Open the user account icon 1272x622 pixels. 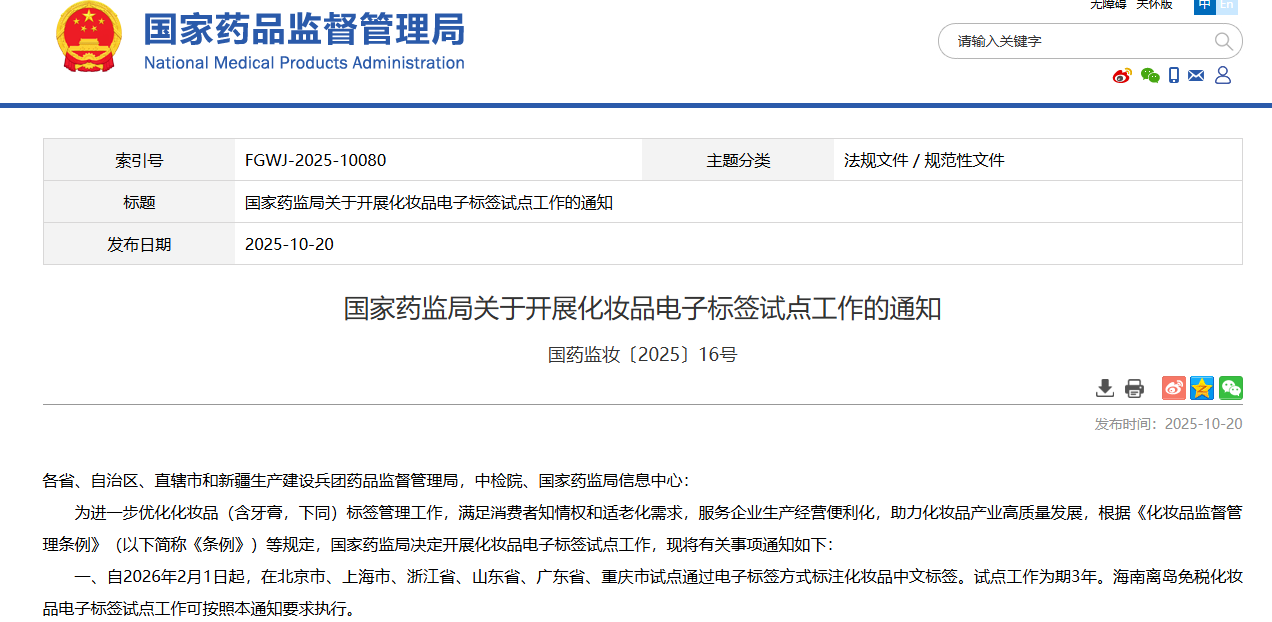tap(1222, 76)
